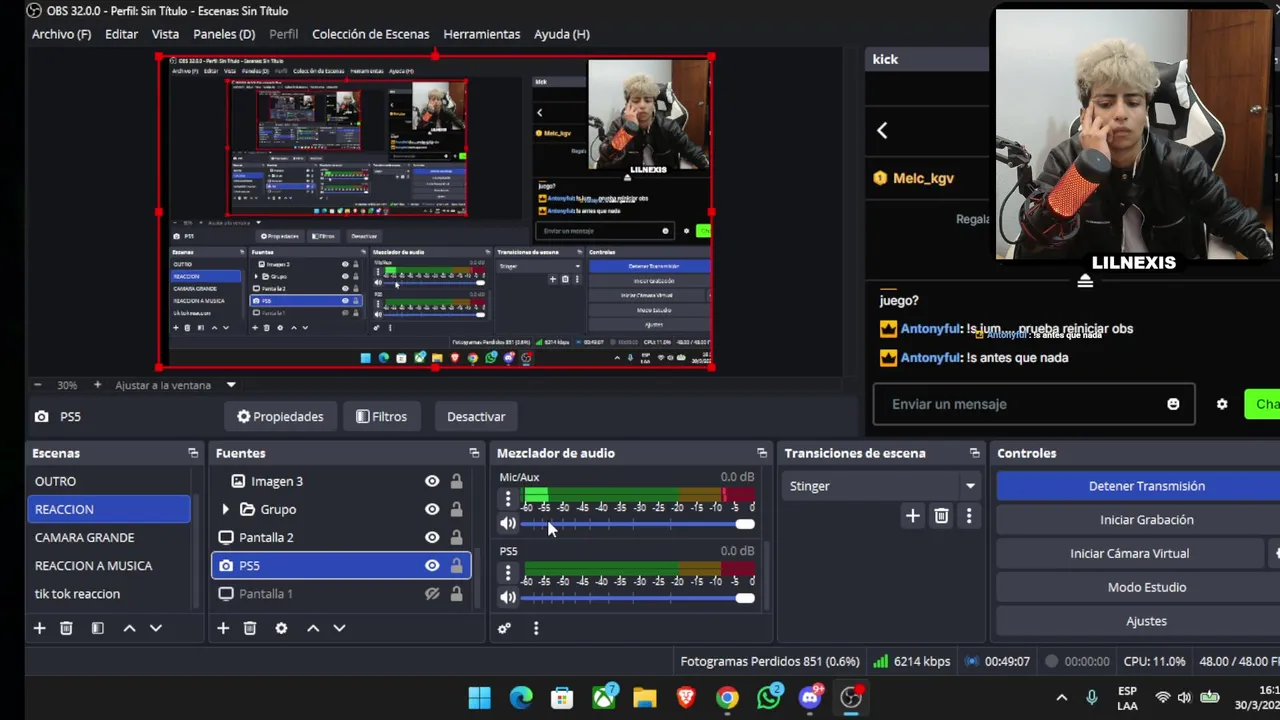Select the OUTRO scene
Image resolution: width=1280 pixels, height=720 pixels.
110,481
